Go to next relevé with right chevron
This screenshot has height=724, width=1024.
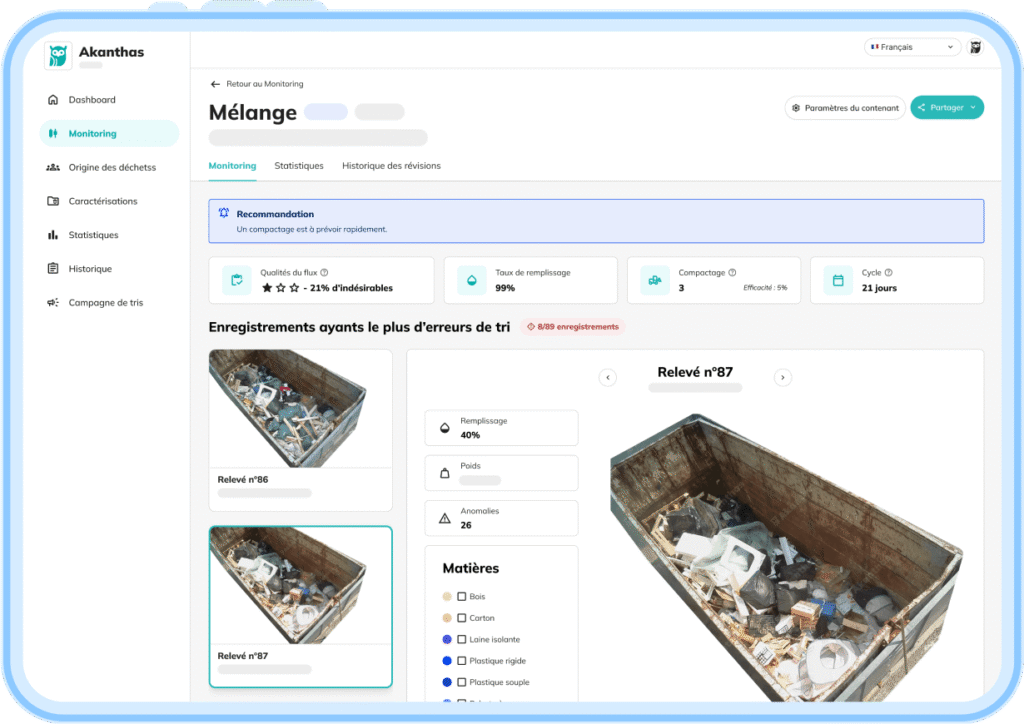(782, 377)
